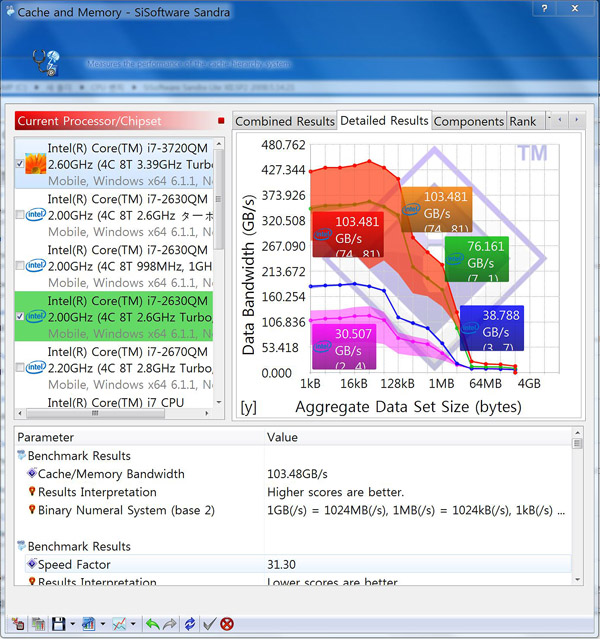The width and height of the screenshot is (600, 639).
Task: Click the help question mark in title bar
Action: pyautogui.click(x=545, y=8)
